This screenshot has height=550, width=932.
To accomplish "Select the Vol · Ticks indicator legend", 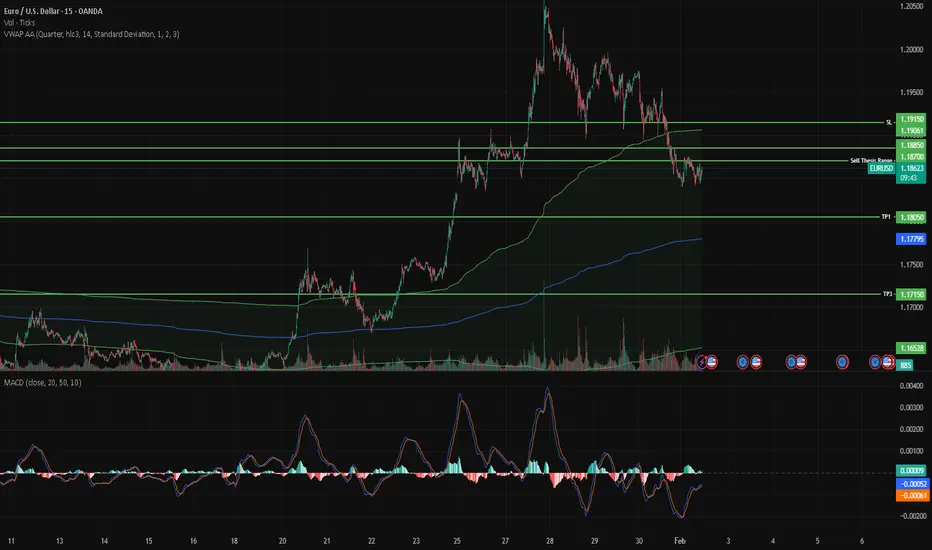I will click(20, 23).
